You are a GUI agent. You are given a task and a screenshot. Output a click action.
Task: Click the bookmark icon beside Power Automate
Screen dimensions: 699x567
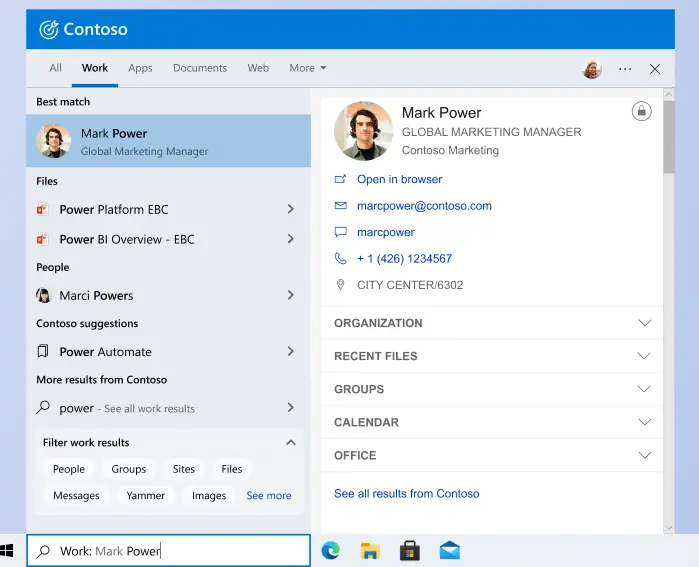pyautogui.click(x=43, y=351)
